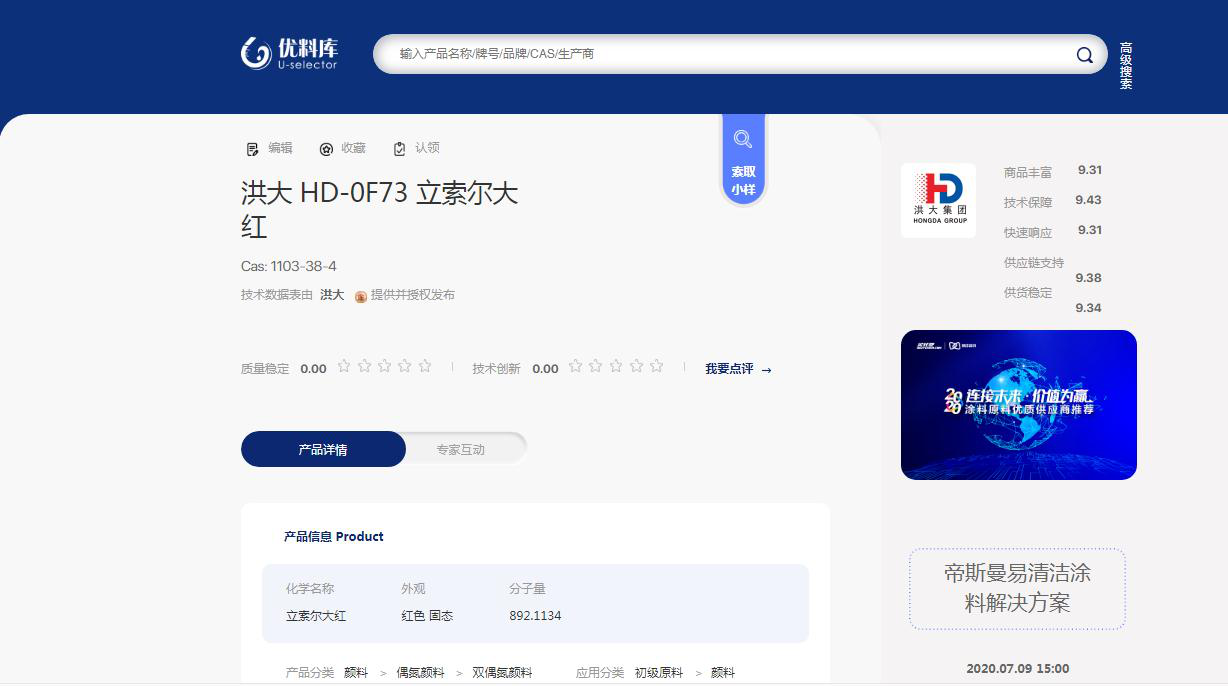Rate 技术创新 with the fifth star
Image resolution: width=1228 pixels, height=686 pixels.
click(656, 366)
